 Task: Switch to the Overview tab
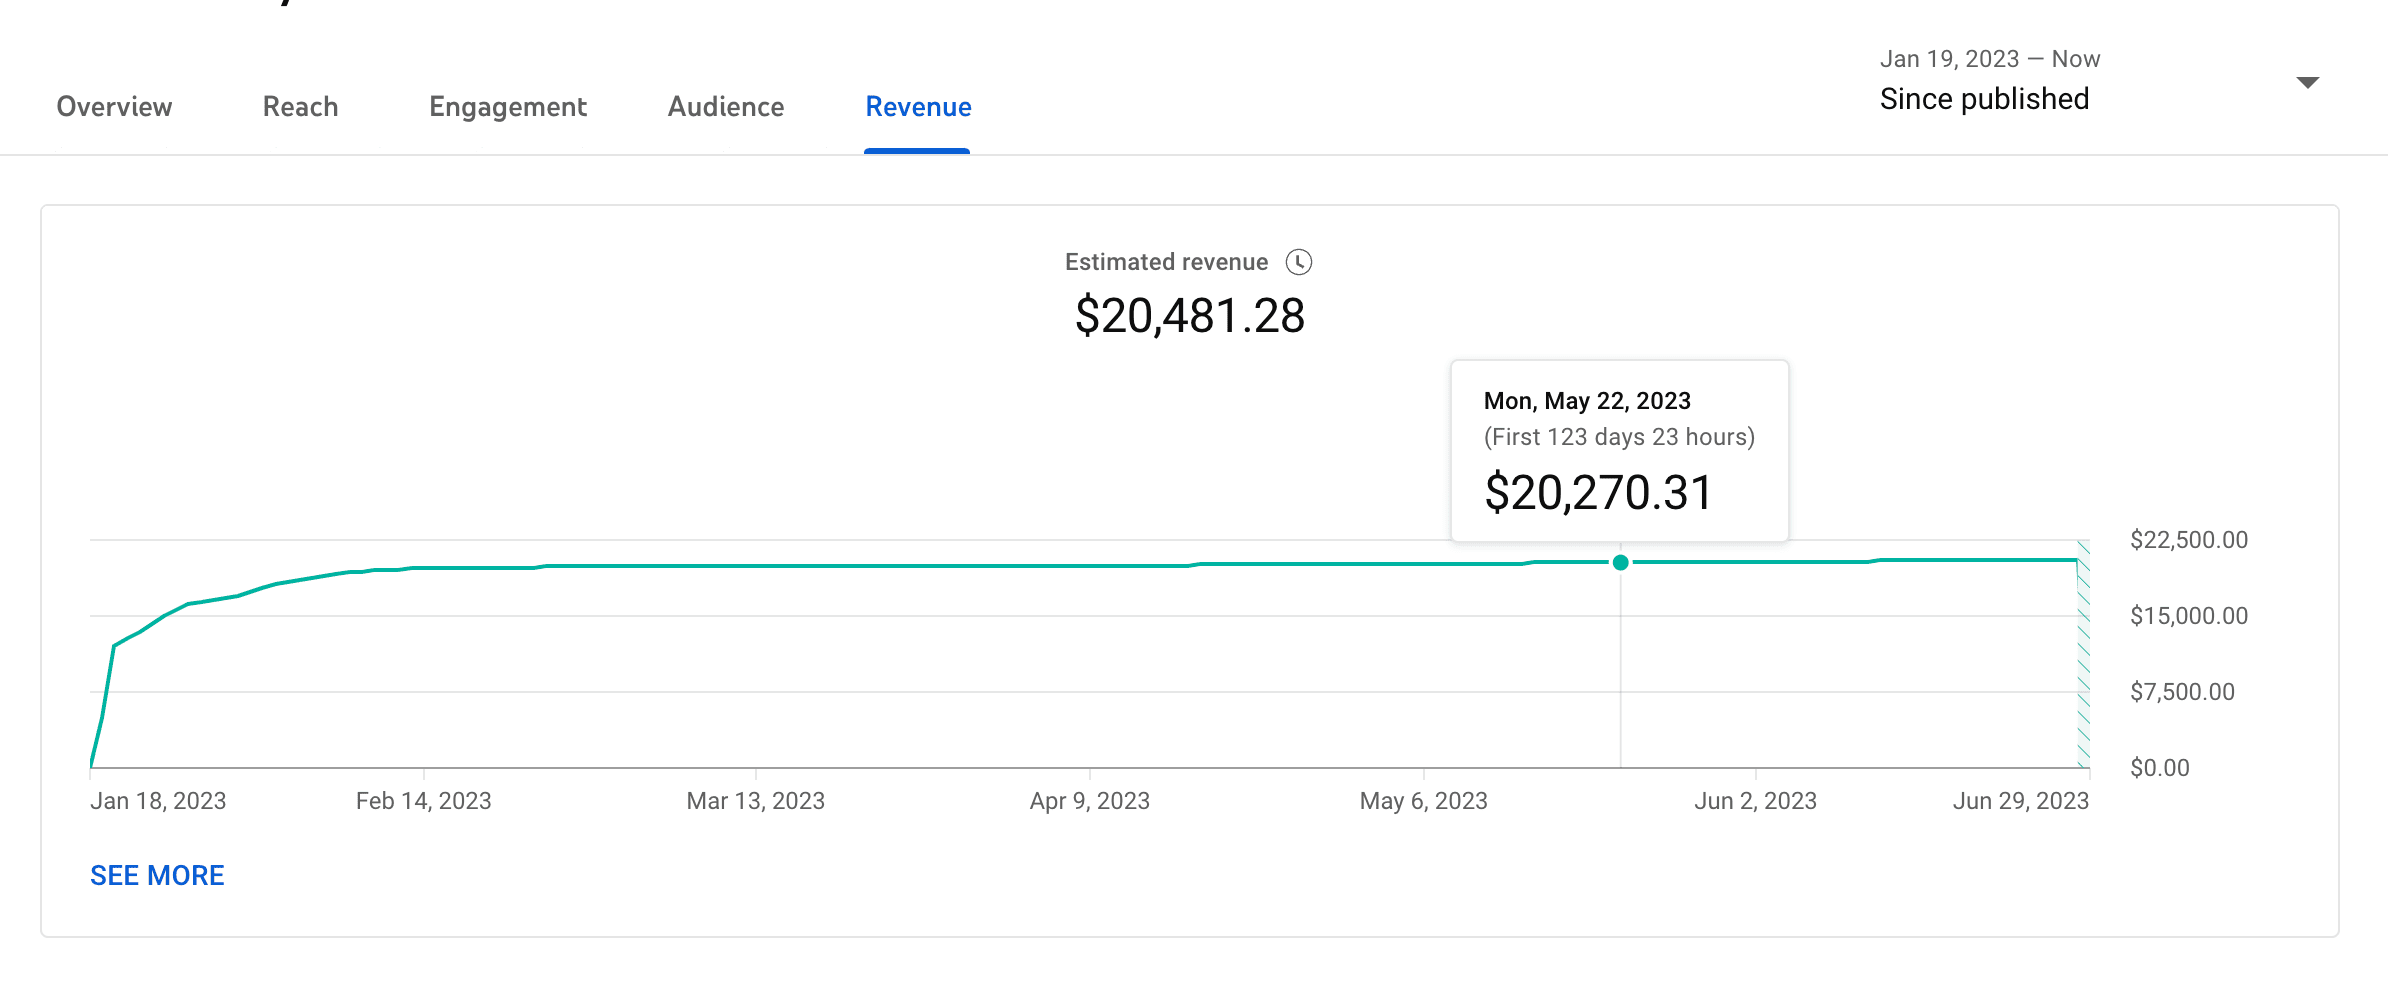pos(114,107)
